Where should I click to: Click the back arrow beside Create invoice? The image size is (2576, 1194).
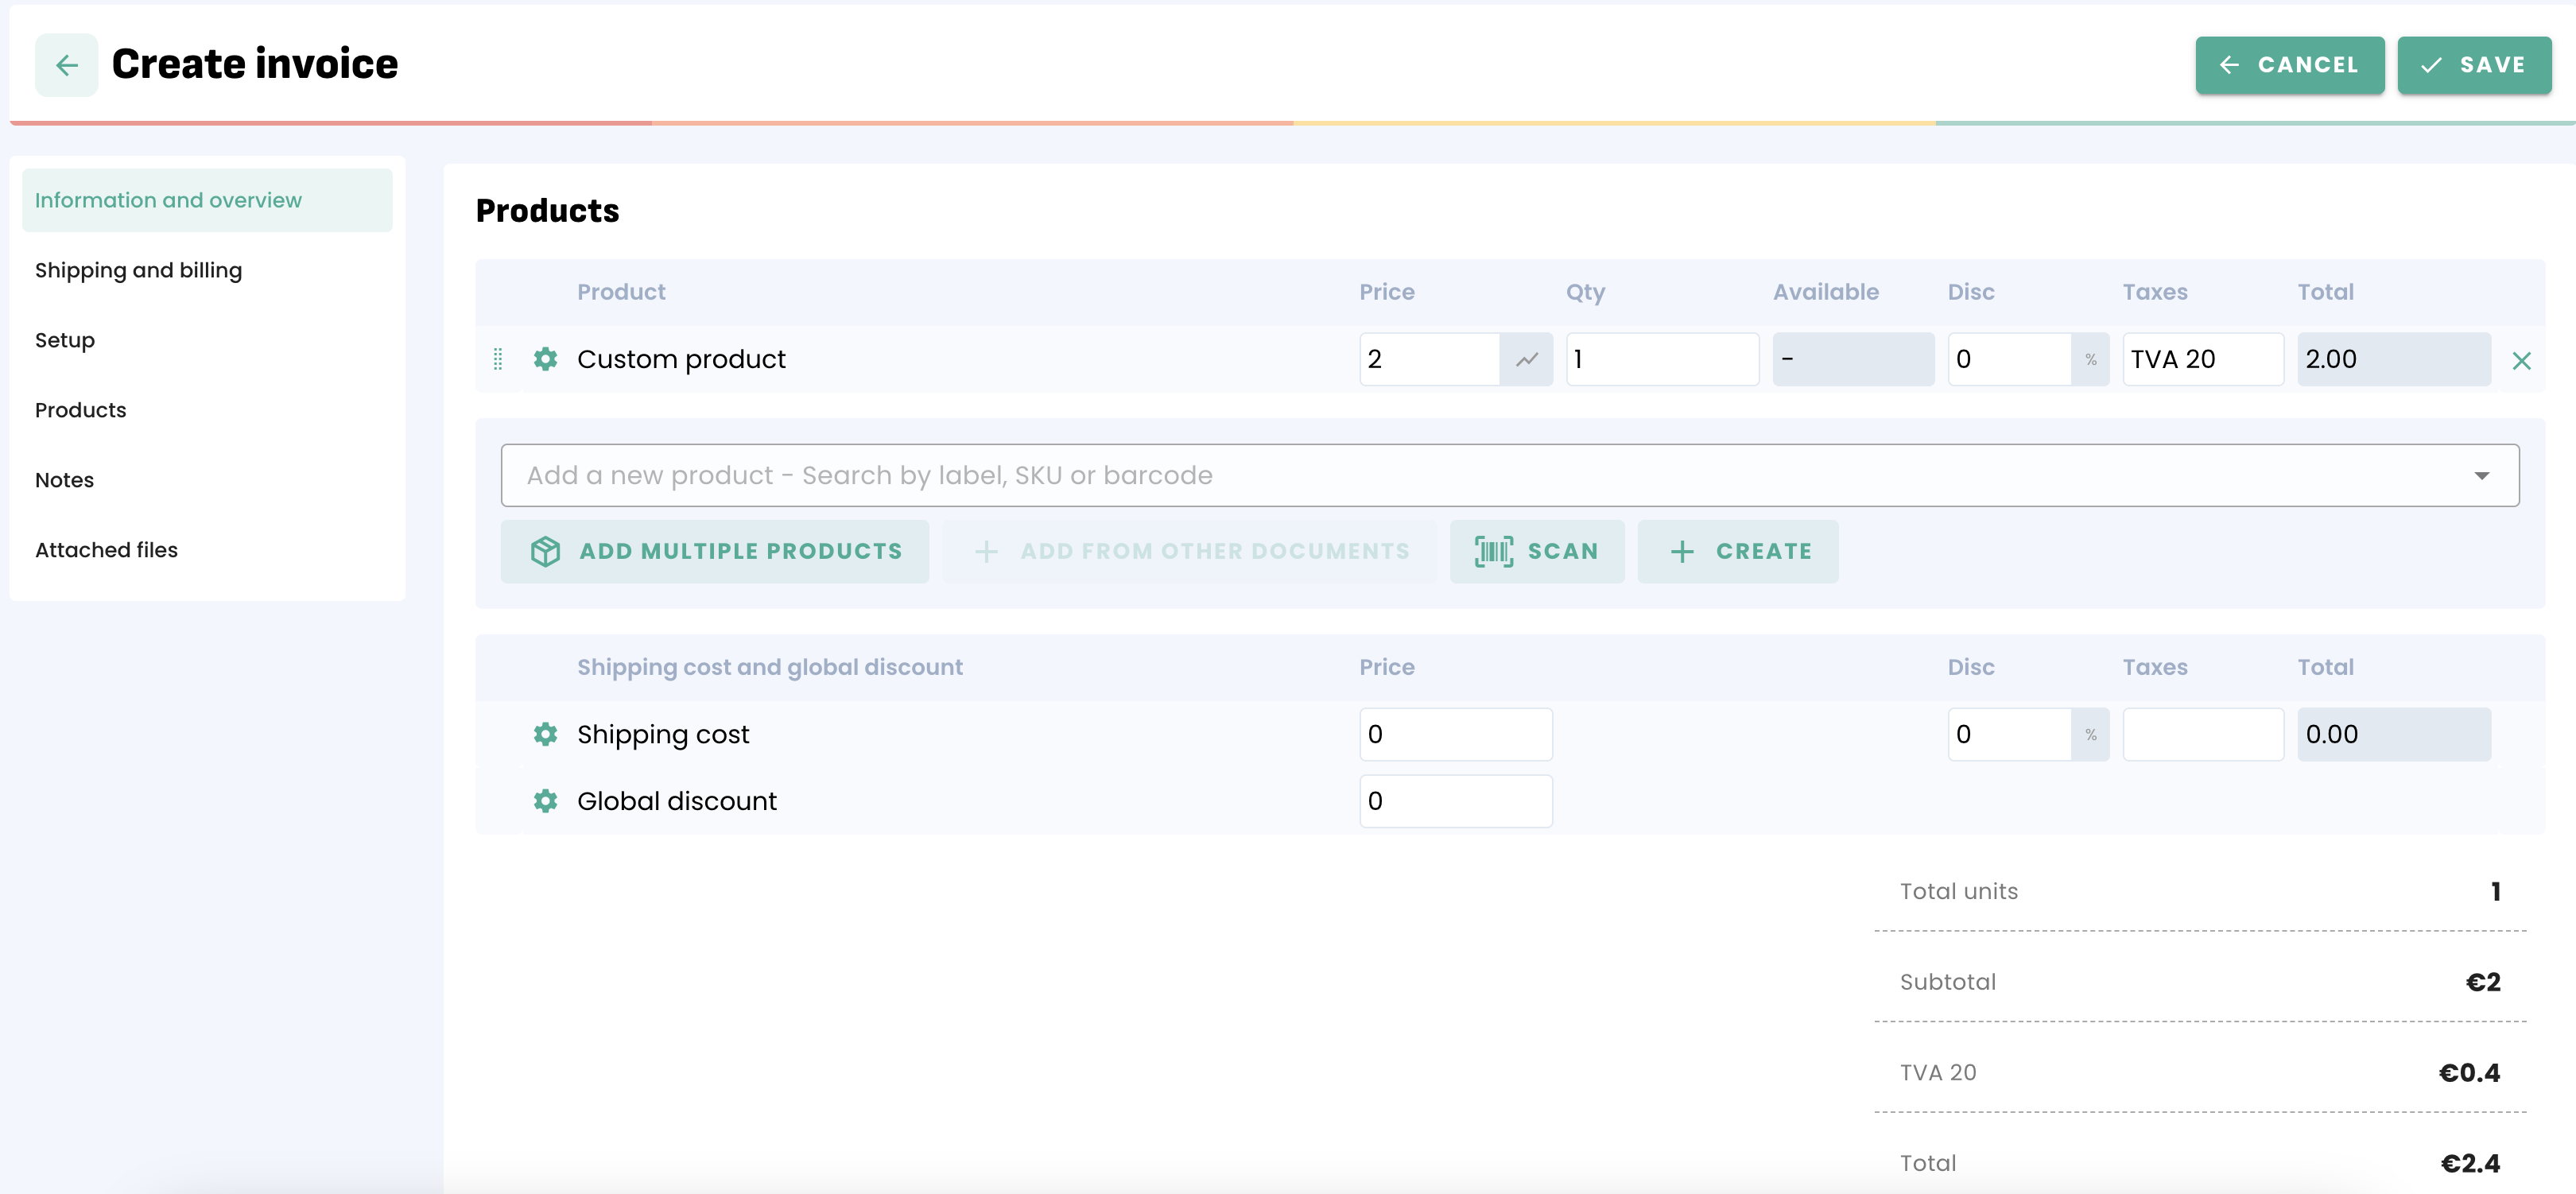[x=66, y=65]
